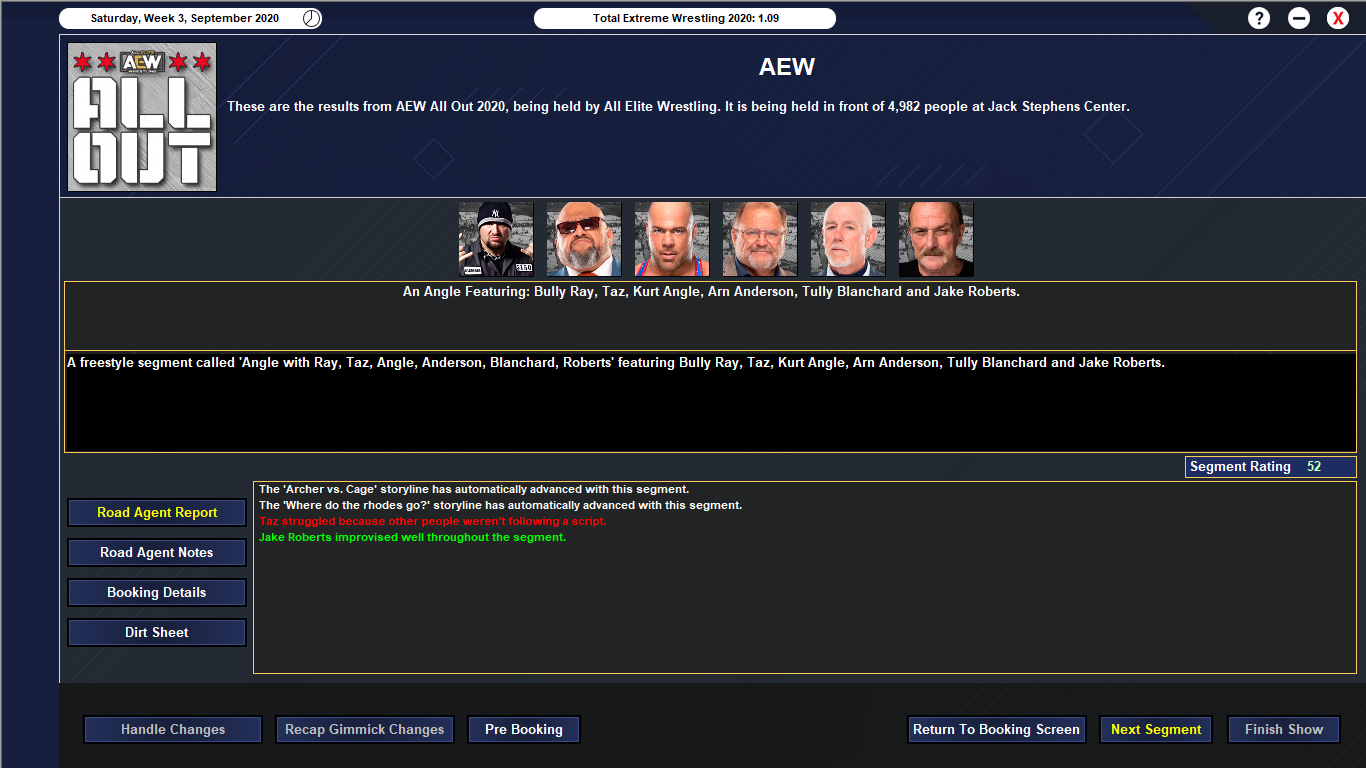Click the Pre Booking button
The height and width of the screenshot is (768, 1366).
point(524,729)
